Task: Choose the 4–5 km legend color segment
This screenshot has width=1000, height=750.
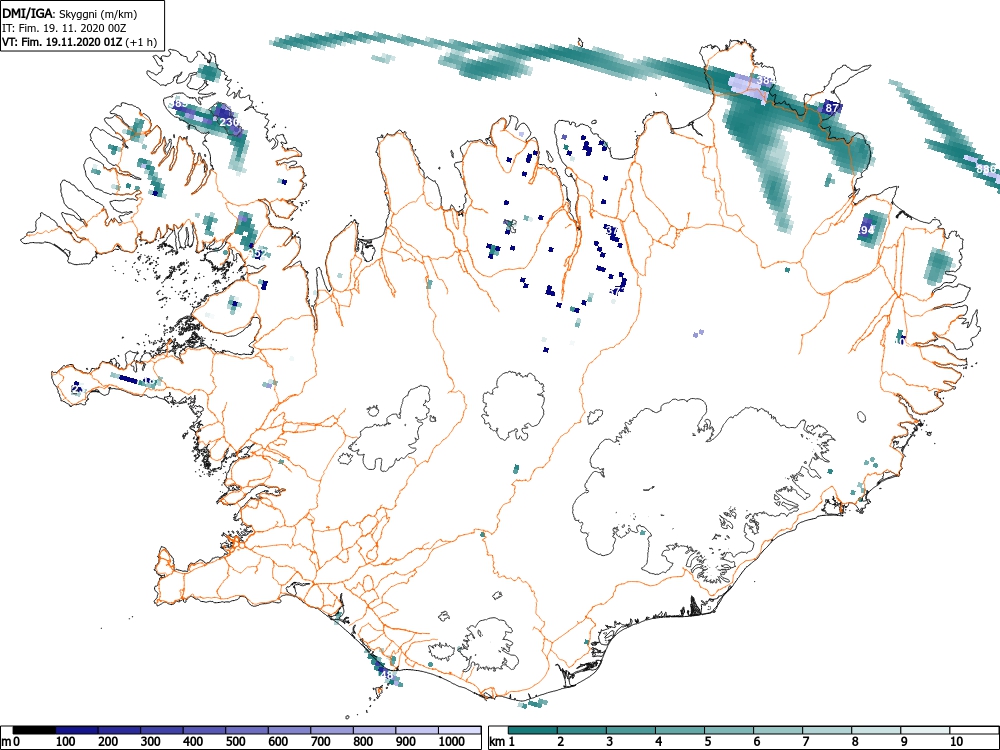Action: (680, 730)
